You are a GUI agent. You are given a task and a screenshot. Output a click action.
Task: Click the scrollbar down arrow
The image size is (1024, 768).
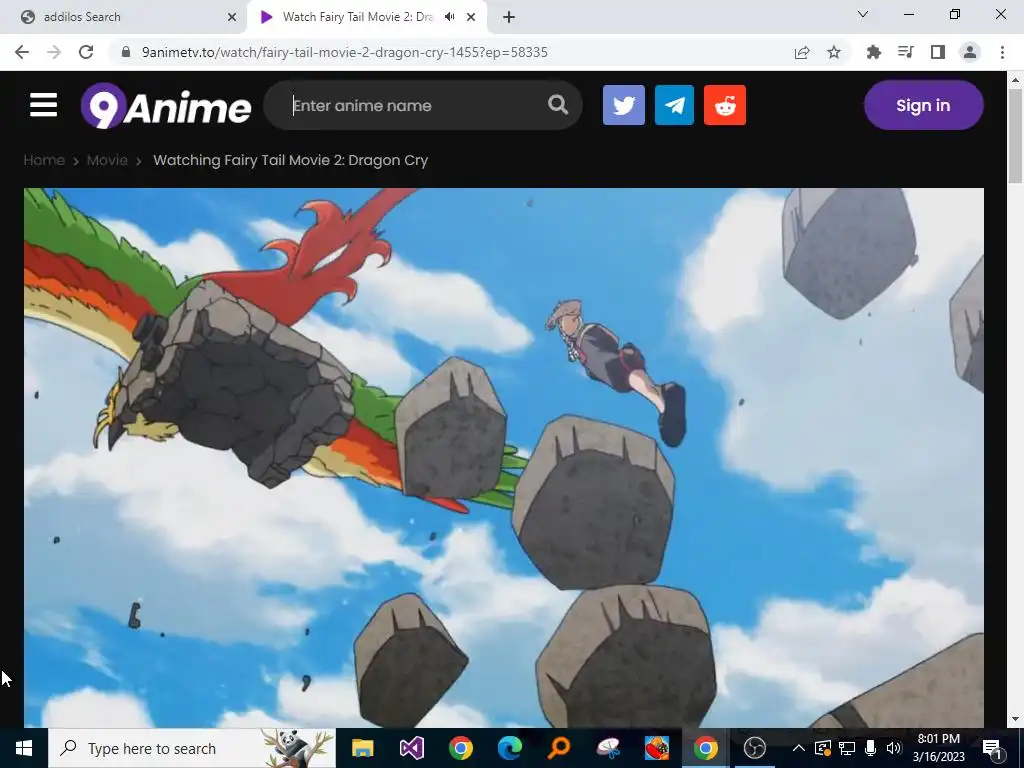click(1015, 719)
